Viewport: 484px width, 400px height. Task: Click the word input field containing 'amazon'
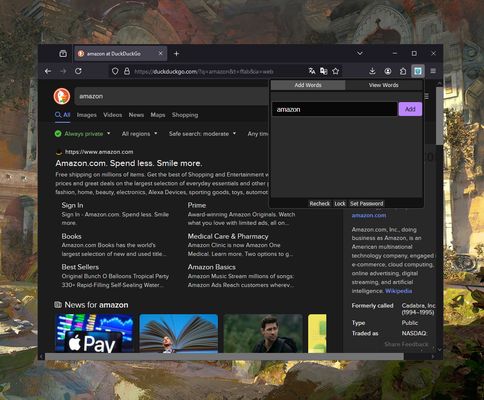334,109
